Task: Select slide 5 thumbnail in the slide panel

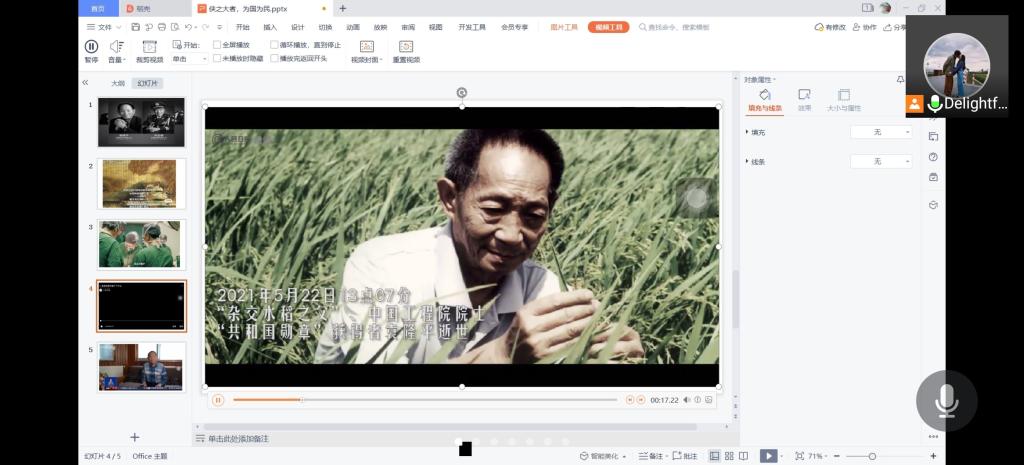Action: (141, 367)
